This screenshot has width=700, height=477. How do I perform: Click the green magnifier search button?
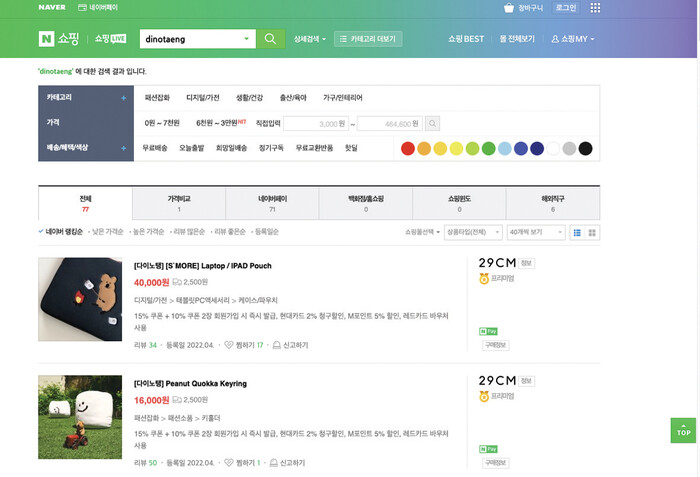(271, 39)
